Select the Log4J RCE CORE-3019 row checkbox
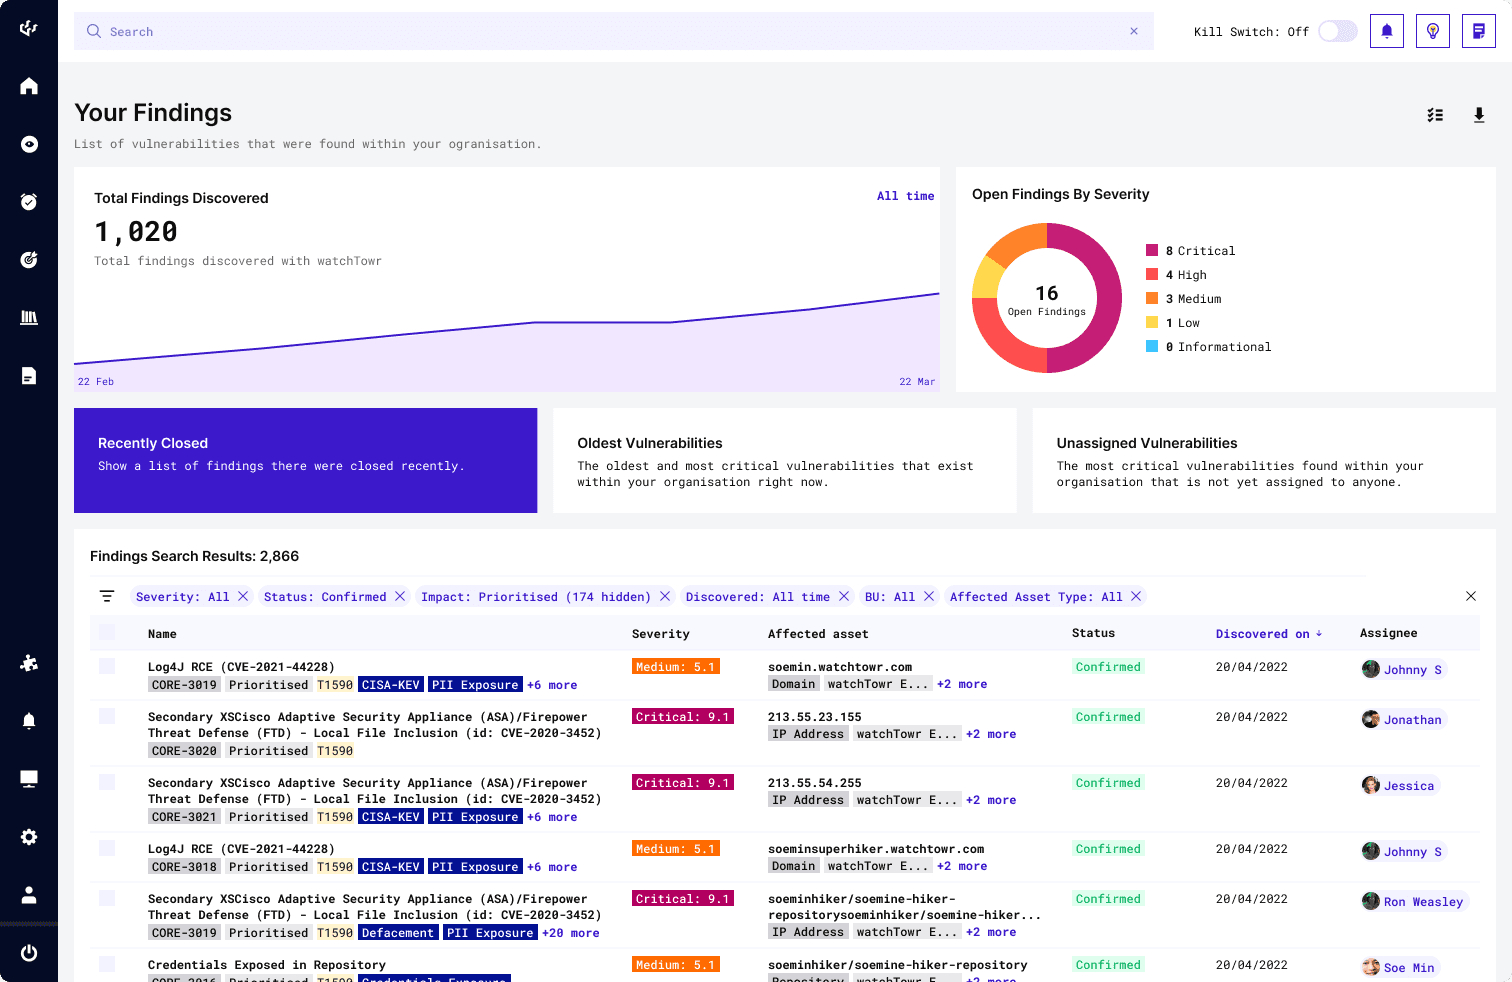 pos(107,666)
